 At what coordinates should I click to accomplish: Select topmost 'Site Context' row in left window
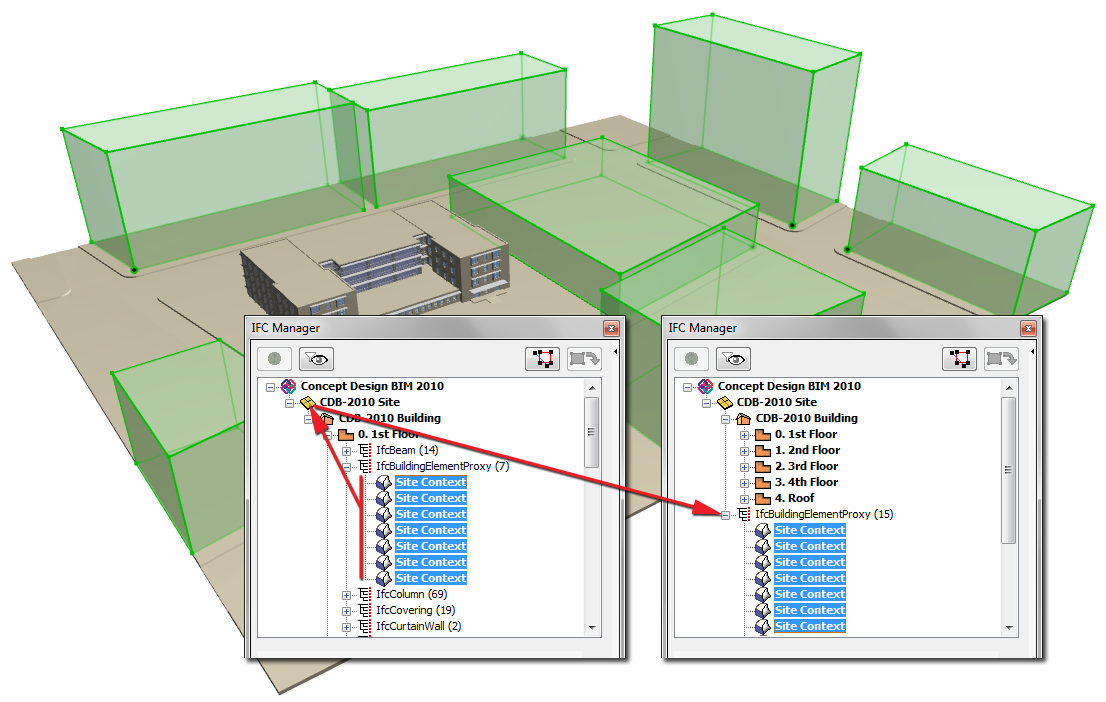click(431, 483)
